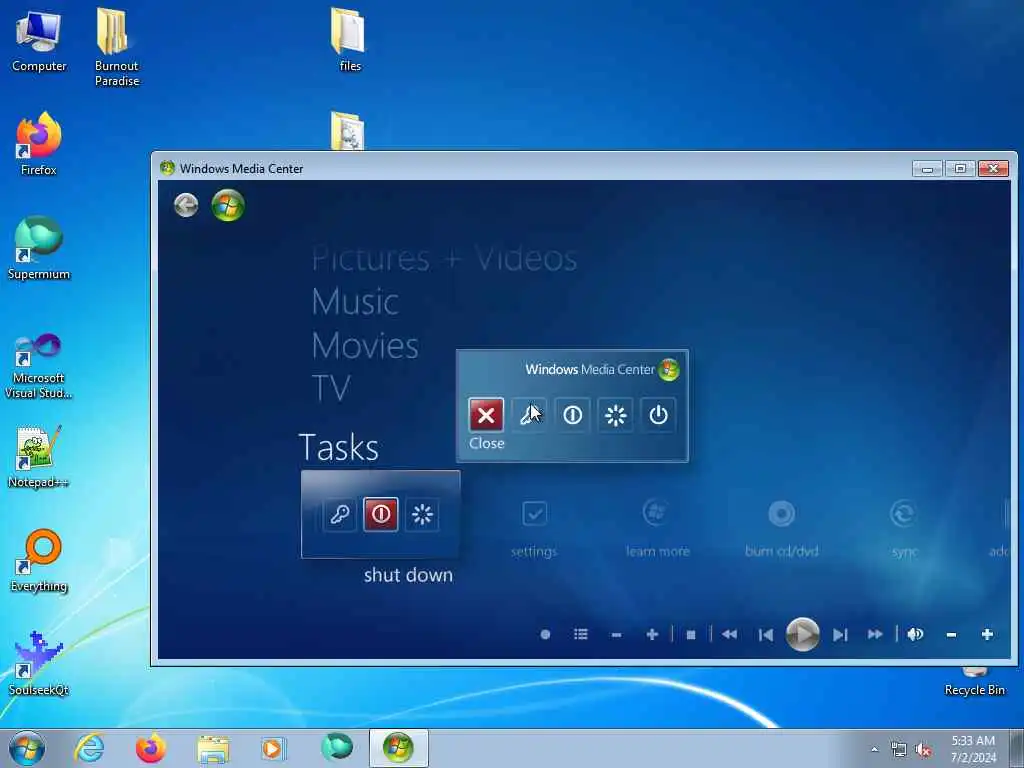
Task: Open the taskbar clock showing 5:33 AM
Action: (x=973, y=749)
